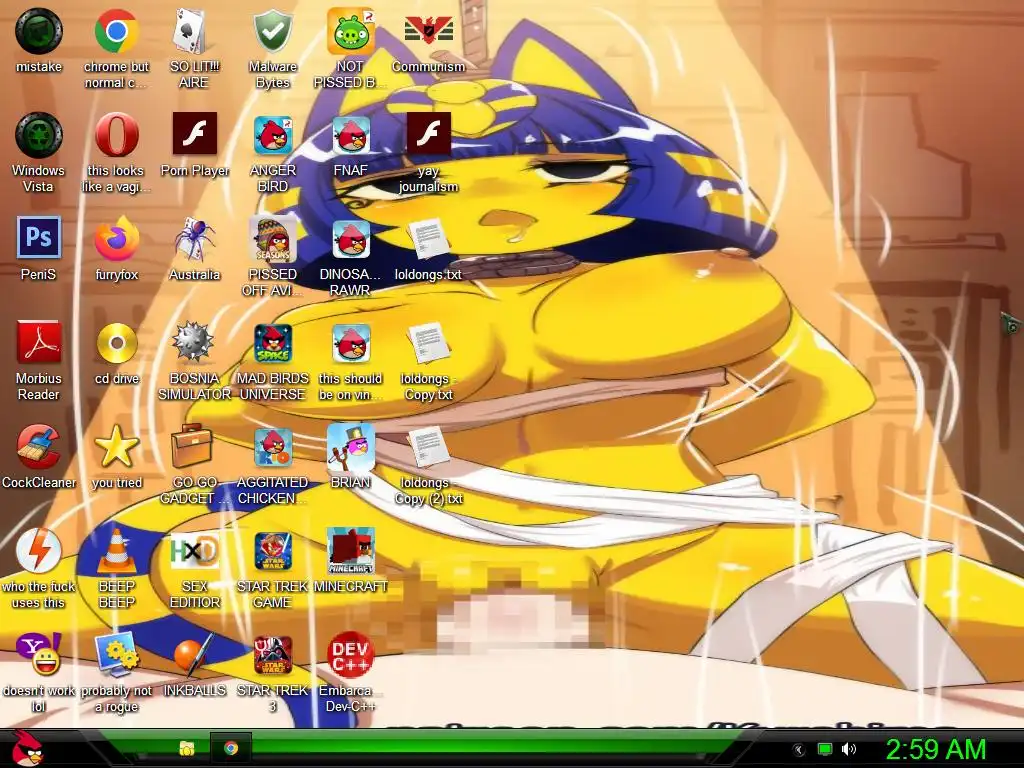Open the 'probably not a rogue' icon
Viewport: 1024px width, 768px height.
pyautogui.click(x=116, y=655)
